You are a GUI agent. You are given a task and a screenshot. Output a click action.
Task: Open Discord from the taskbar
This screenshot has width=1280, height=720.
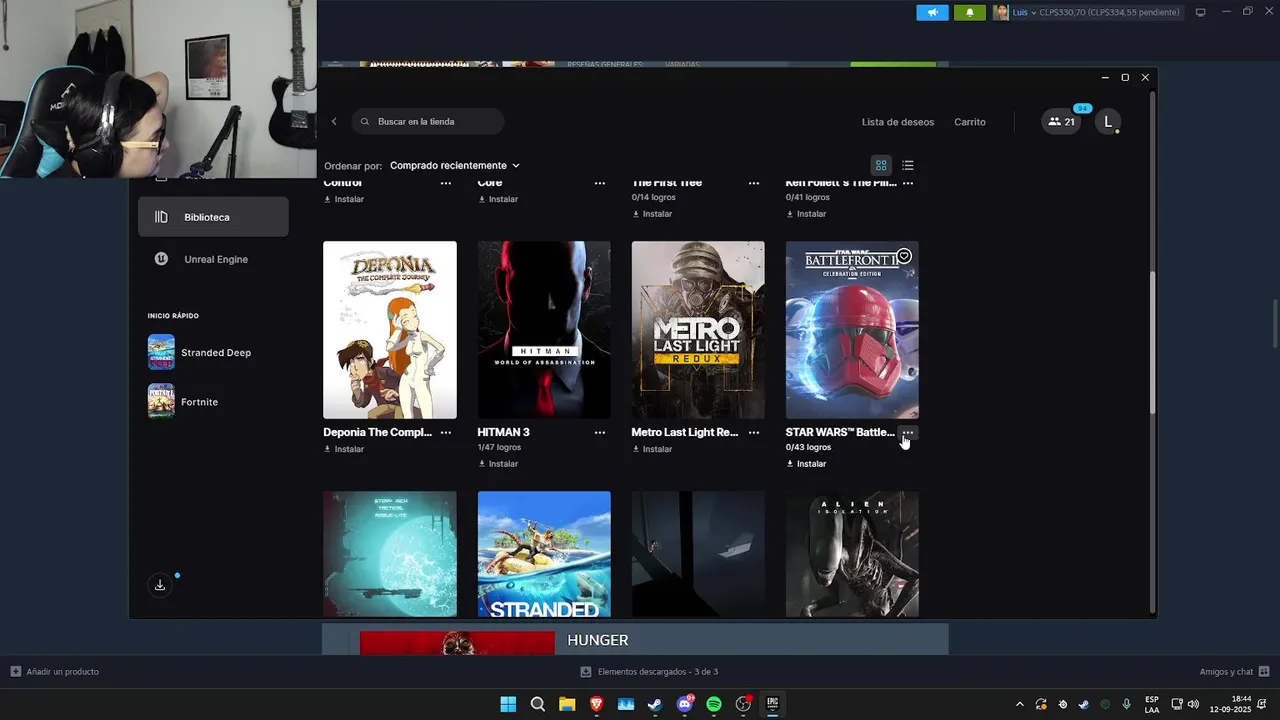685,704
